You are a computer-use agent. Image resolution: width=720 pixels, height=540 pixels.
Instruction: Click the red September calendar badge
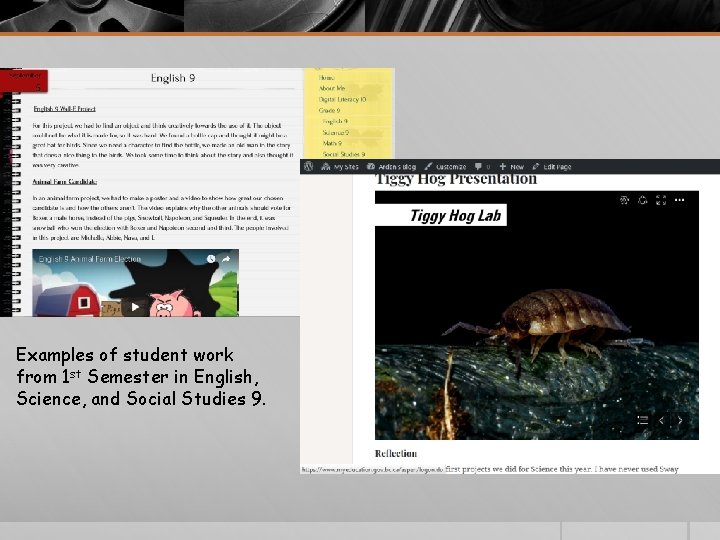tap(24, 81)
